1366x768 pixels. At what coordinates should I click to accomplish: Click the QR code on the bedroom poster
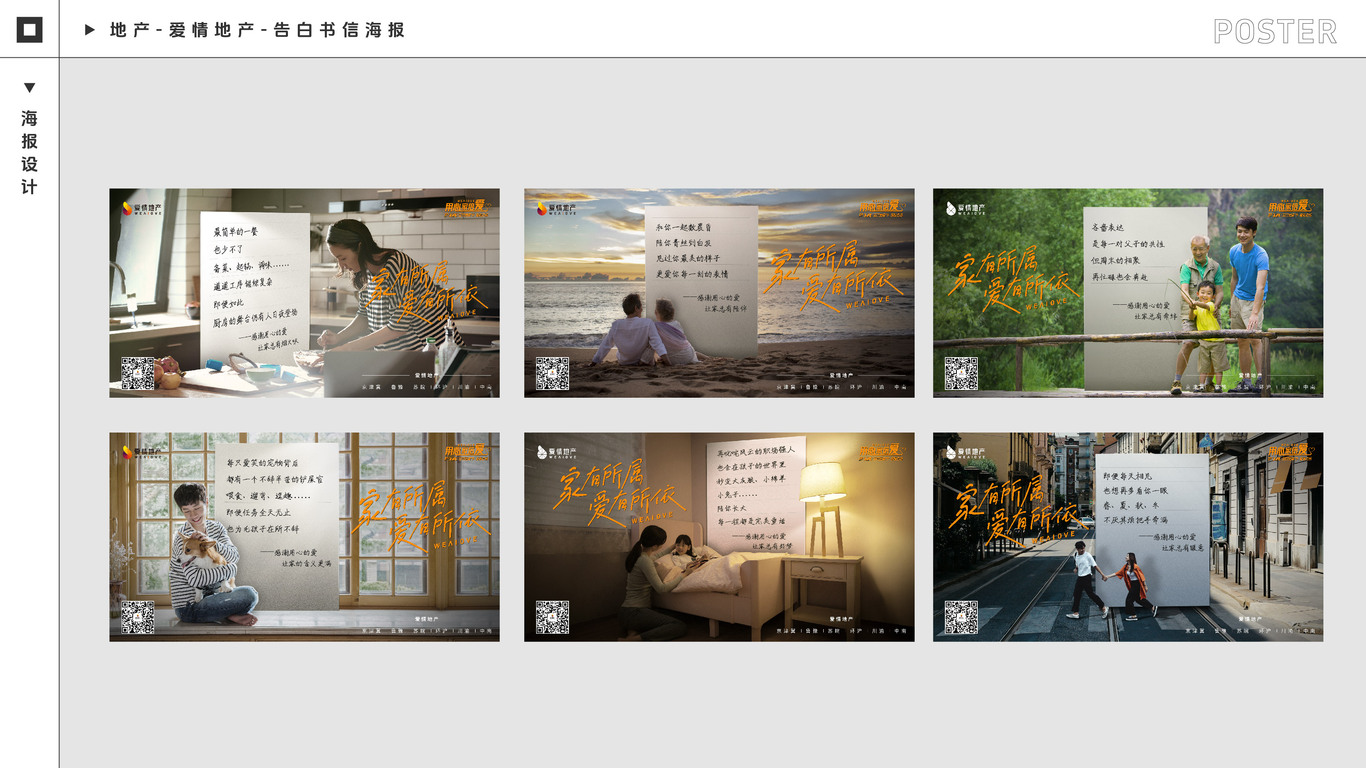(x=552, y=617)
